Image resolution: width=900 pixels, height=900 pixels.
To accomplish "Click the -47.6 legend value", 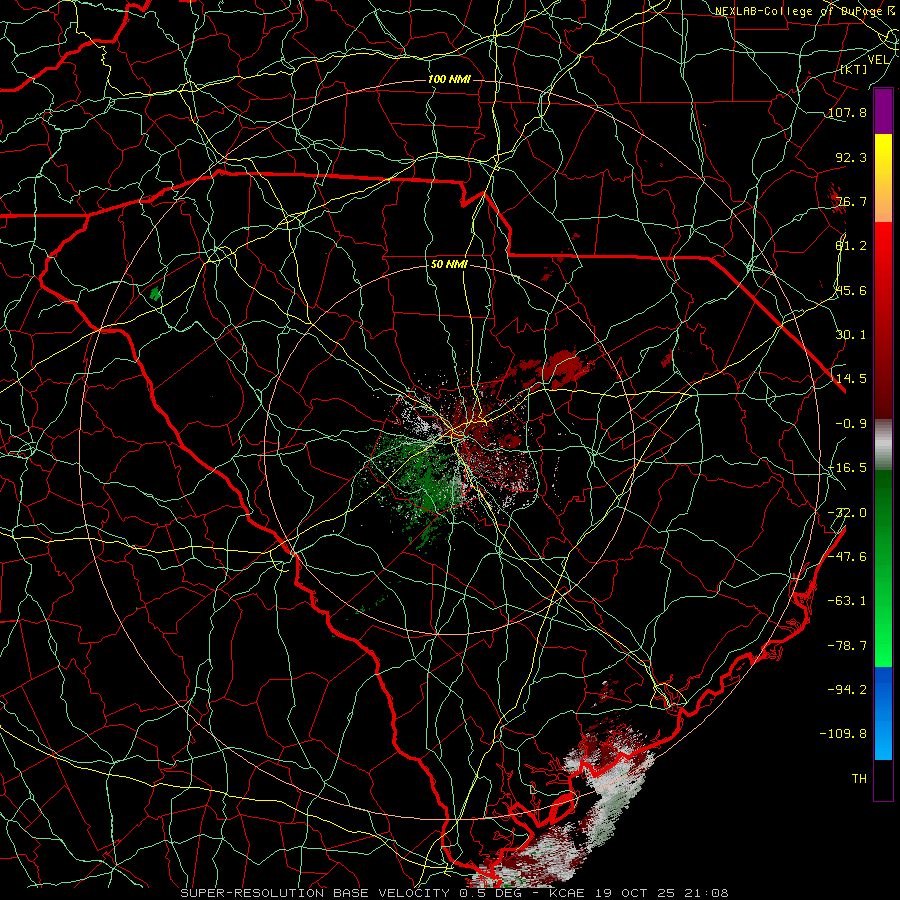I will click(x=847, y=557).
